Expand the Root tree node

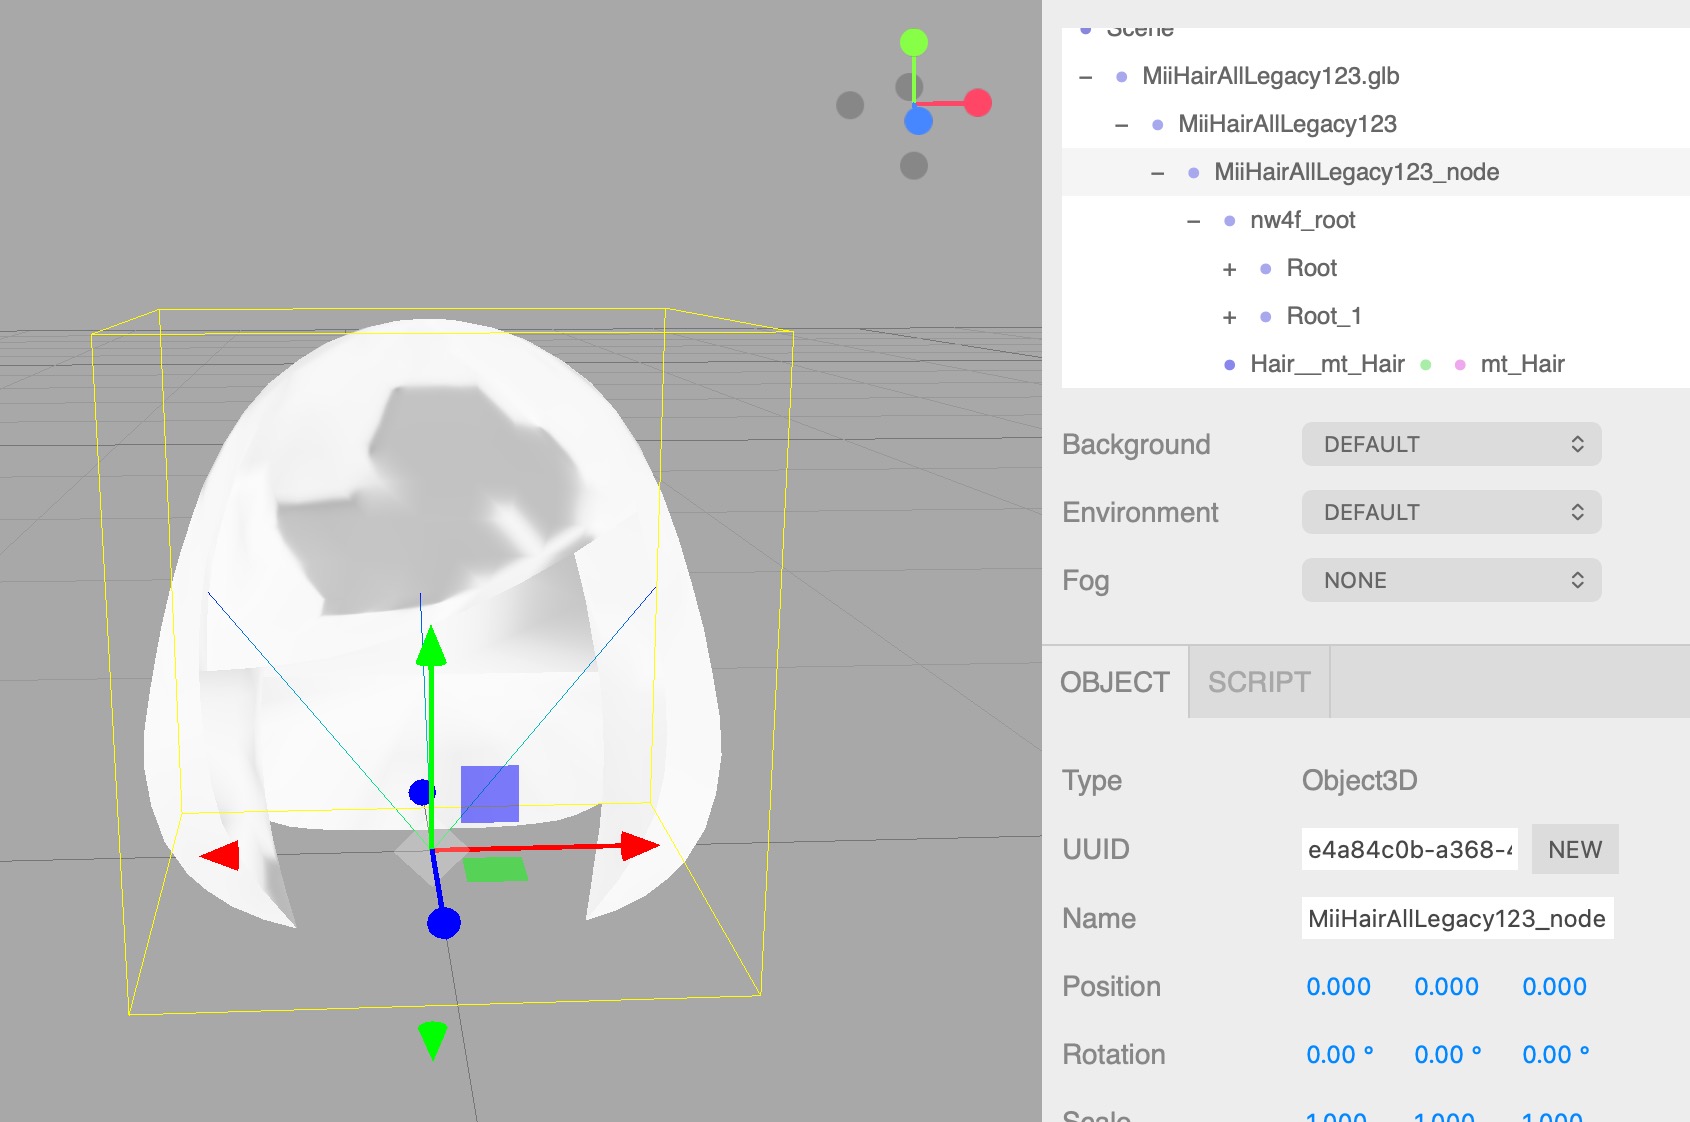pos(1229,269)
